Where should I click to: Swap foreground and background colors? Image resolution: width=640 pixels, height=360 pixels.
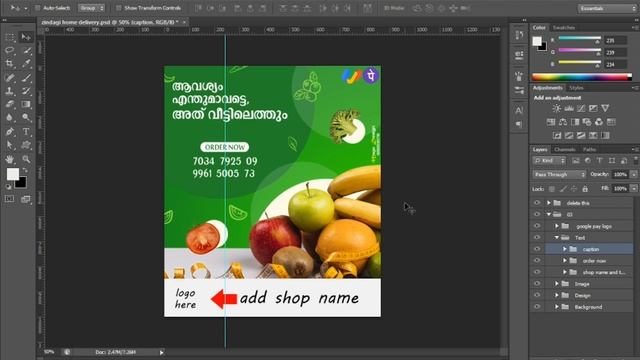tap(25, 170)
